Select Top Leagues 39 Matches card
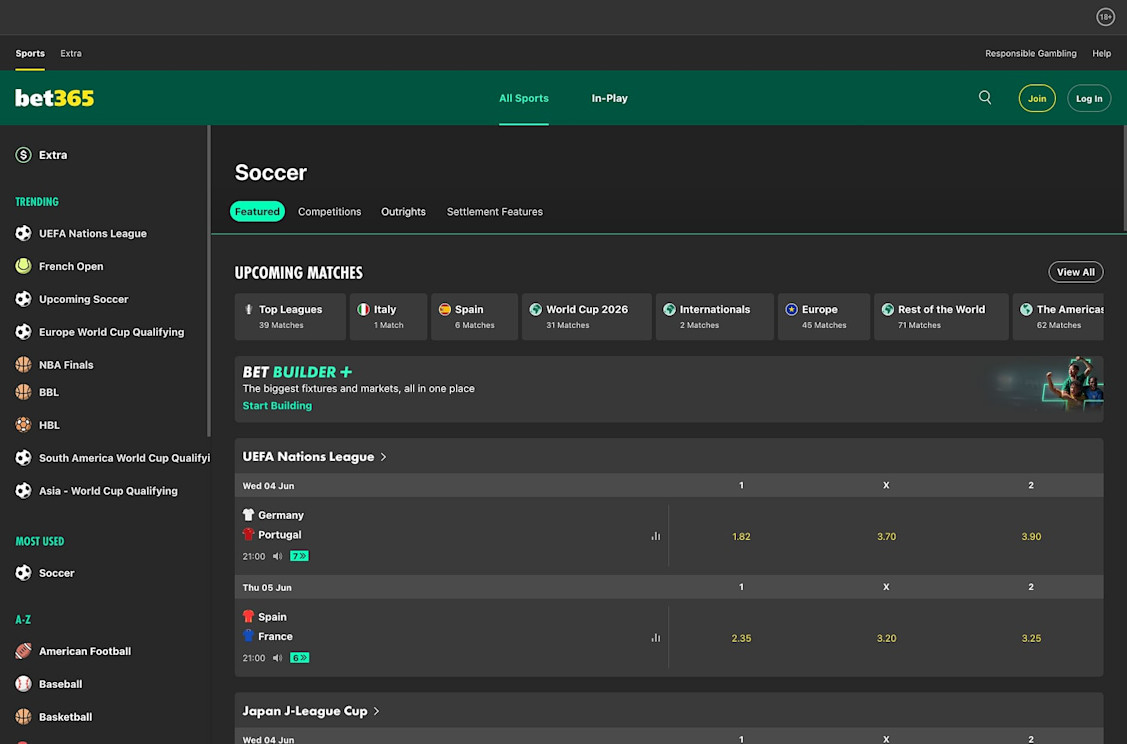Image resolution: width=1127 pixels, height=744 pixels. (290, 316)
